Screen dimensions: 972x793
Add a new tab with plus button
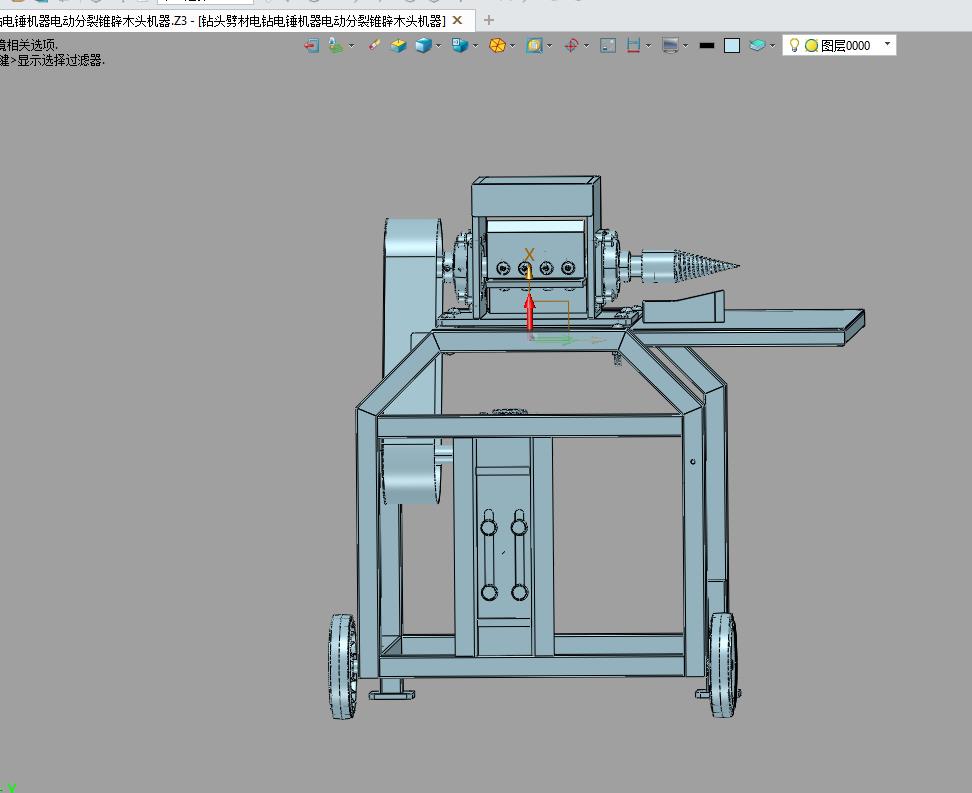pyautogui.click(x=488, y=20)
